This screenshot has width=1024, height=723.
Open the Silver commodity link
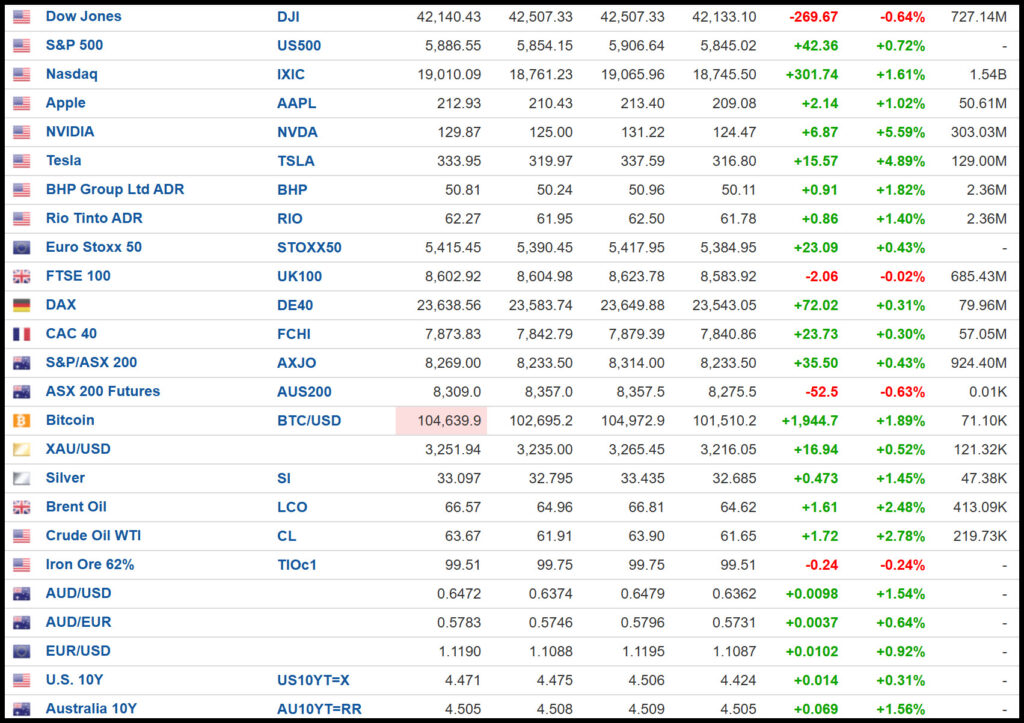(x=65, y=477)
